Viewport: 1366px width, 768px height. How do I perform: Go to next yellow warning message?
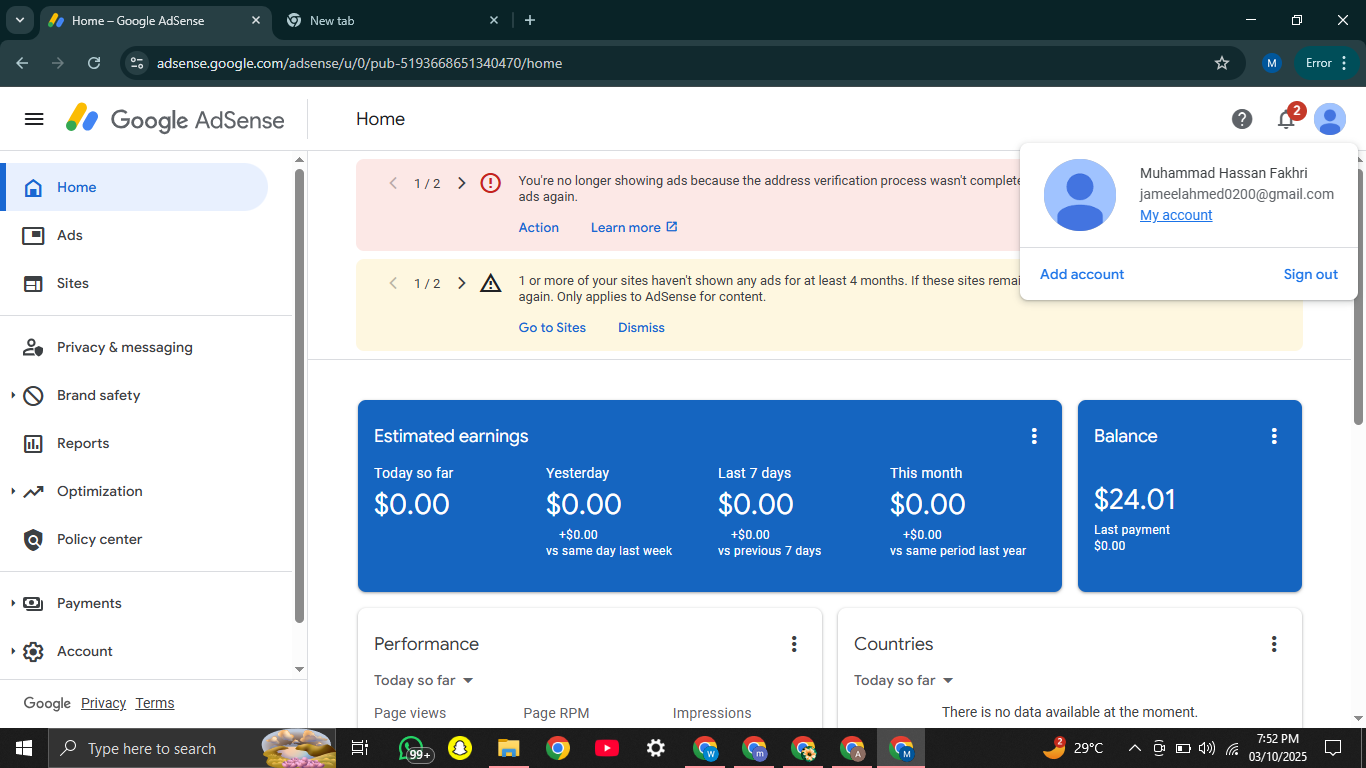(x=461, y=283)
